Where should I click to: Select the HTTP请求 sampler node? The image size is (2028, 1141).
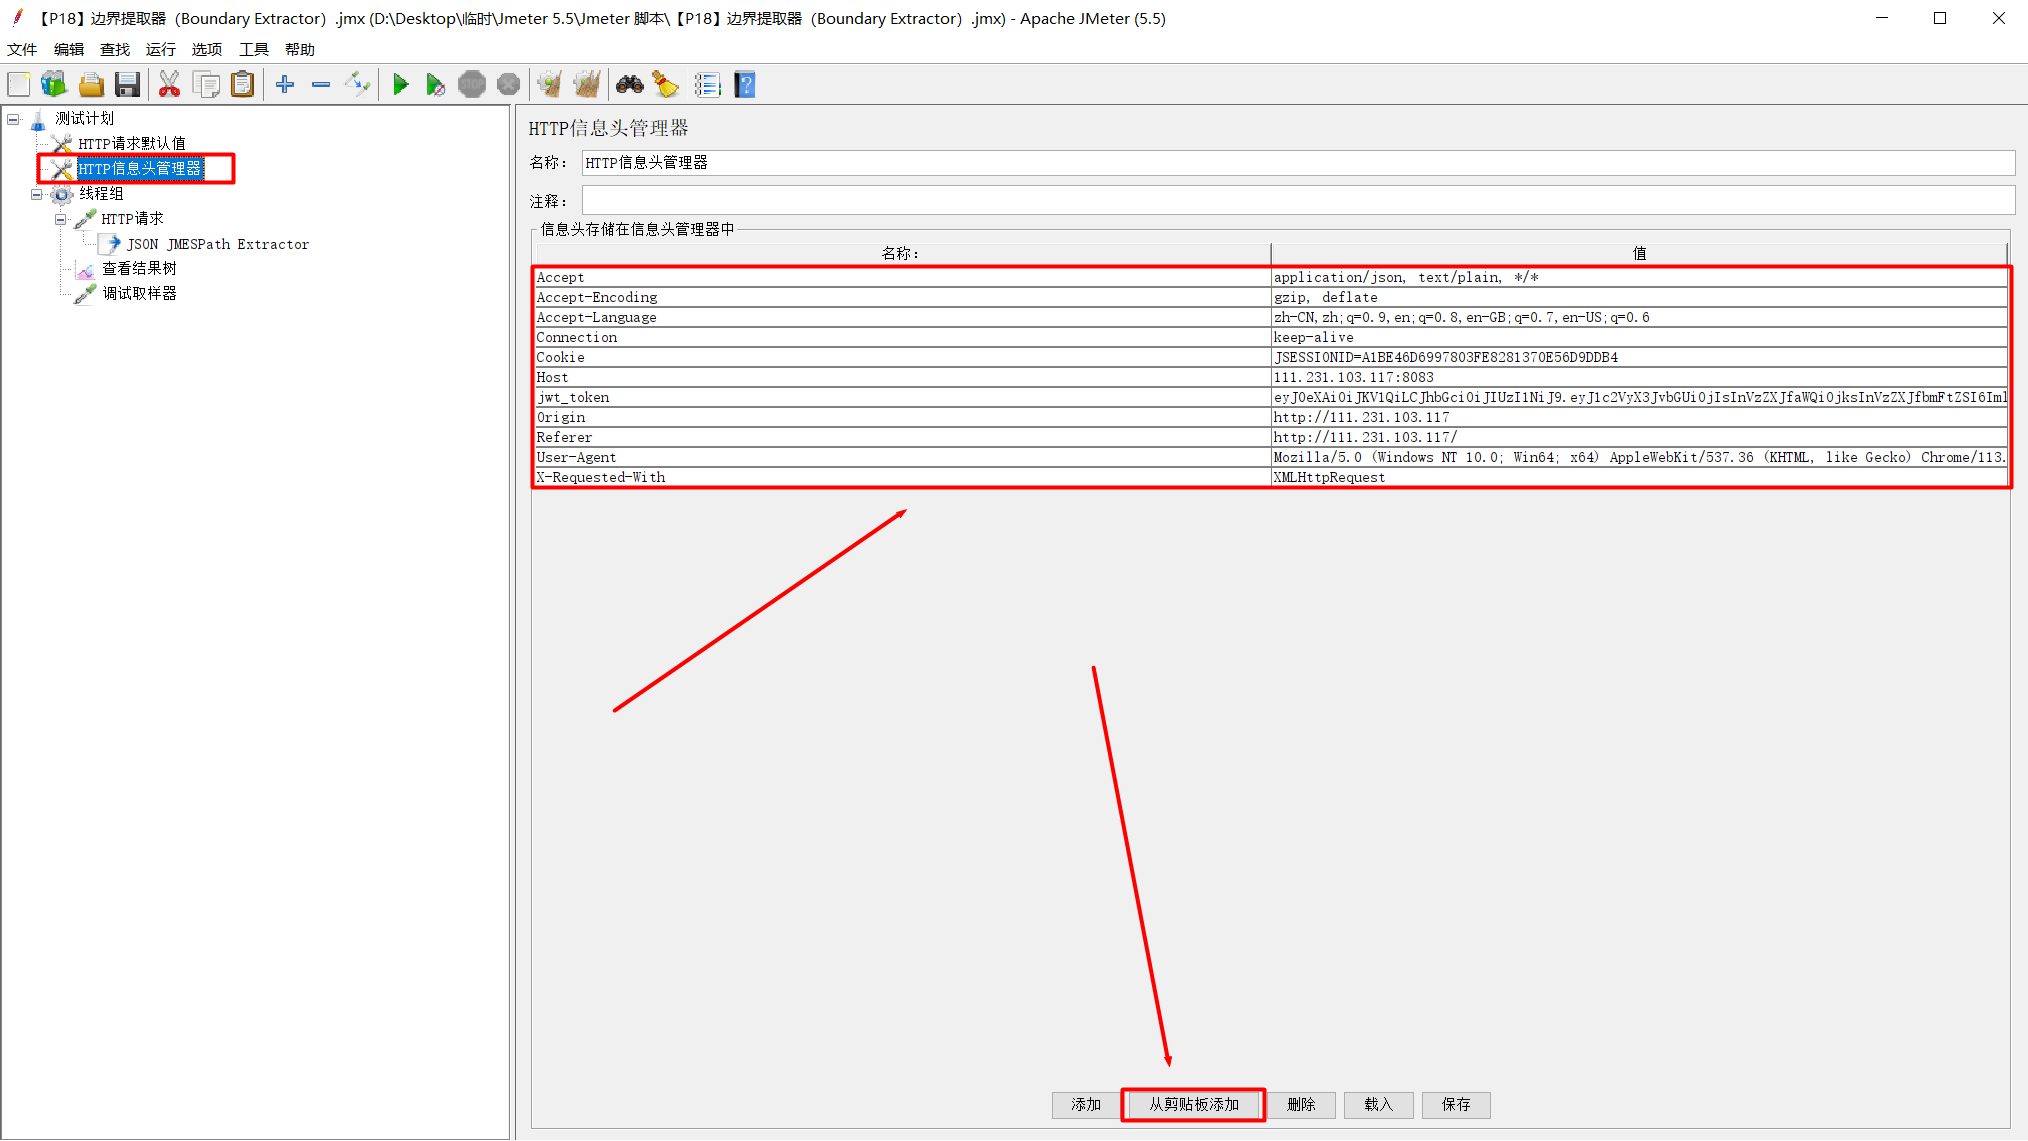point(132,219)
